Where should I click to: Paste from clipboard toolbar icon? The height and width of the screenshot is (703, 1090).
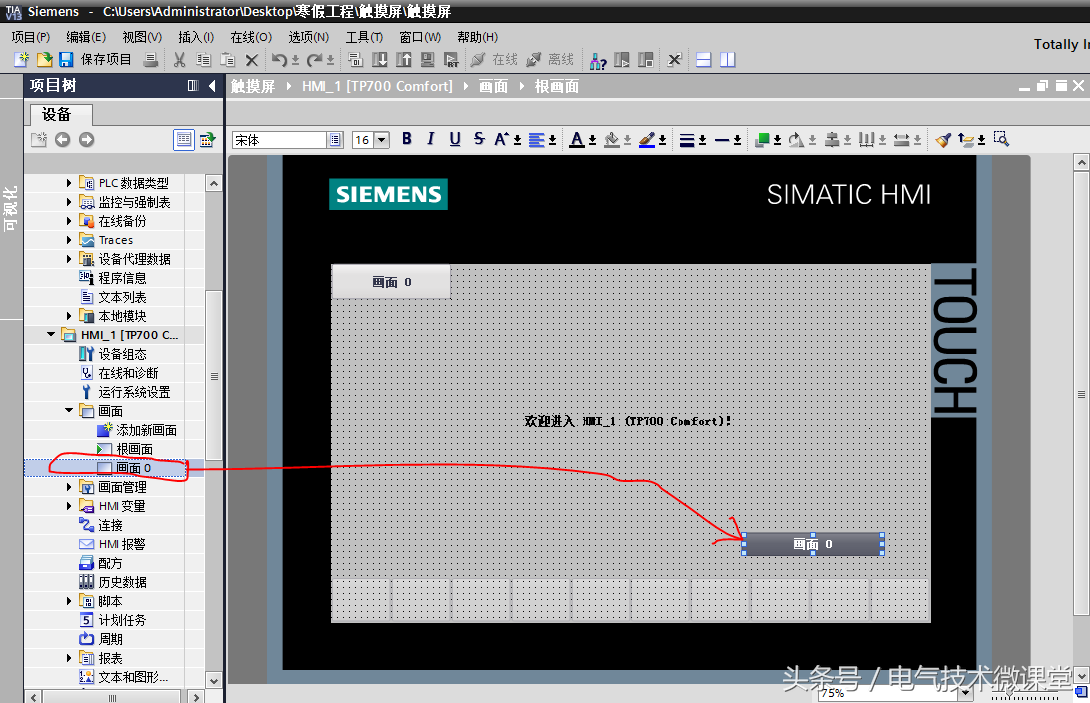227,60
